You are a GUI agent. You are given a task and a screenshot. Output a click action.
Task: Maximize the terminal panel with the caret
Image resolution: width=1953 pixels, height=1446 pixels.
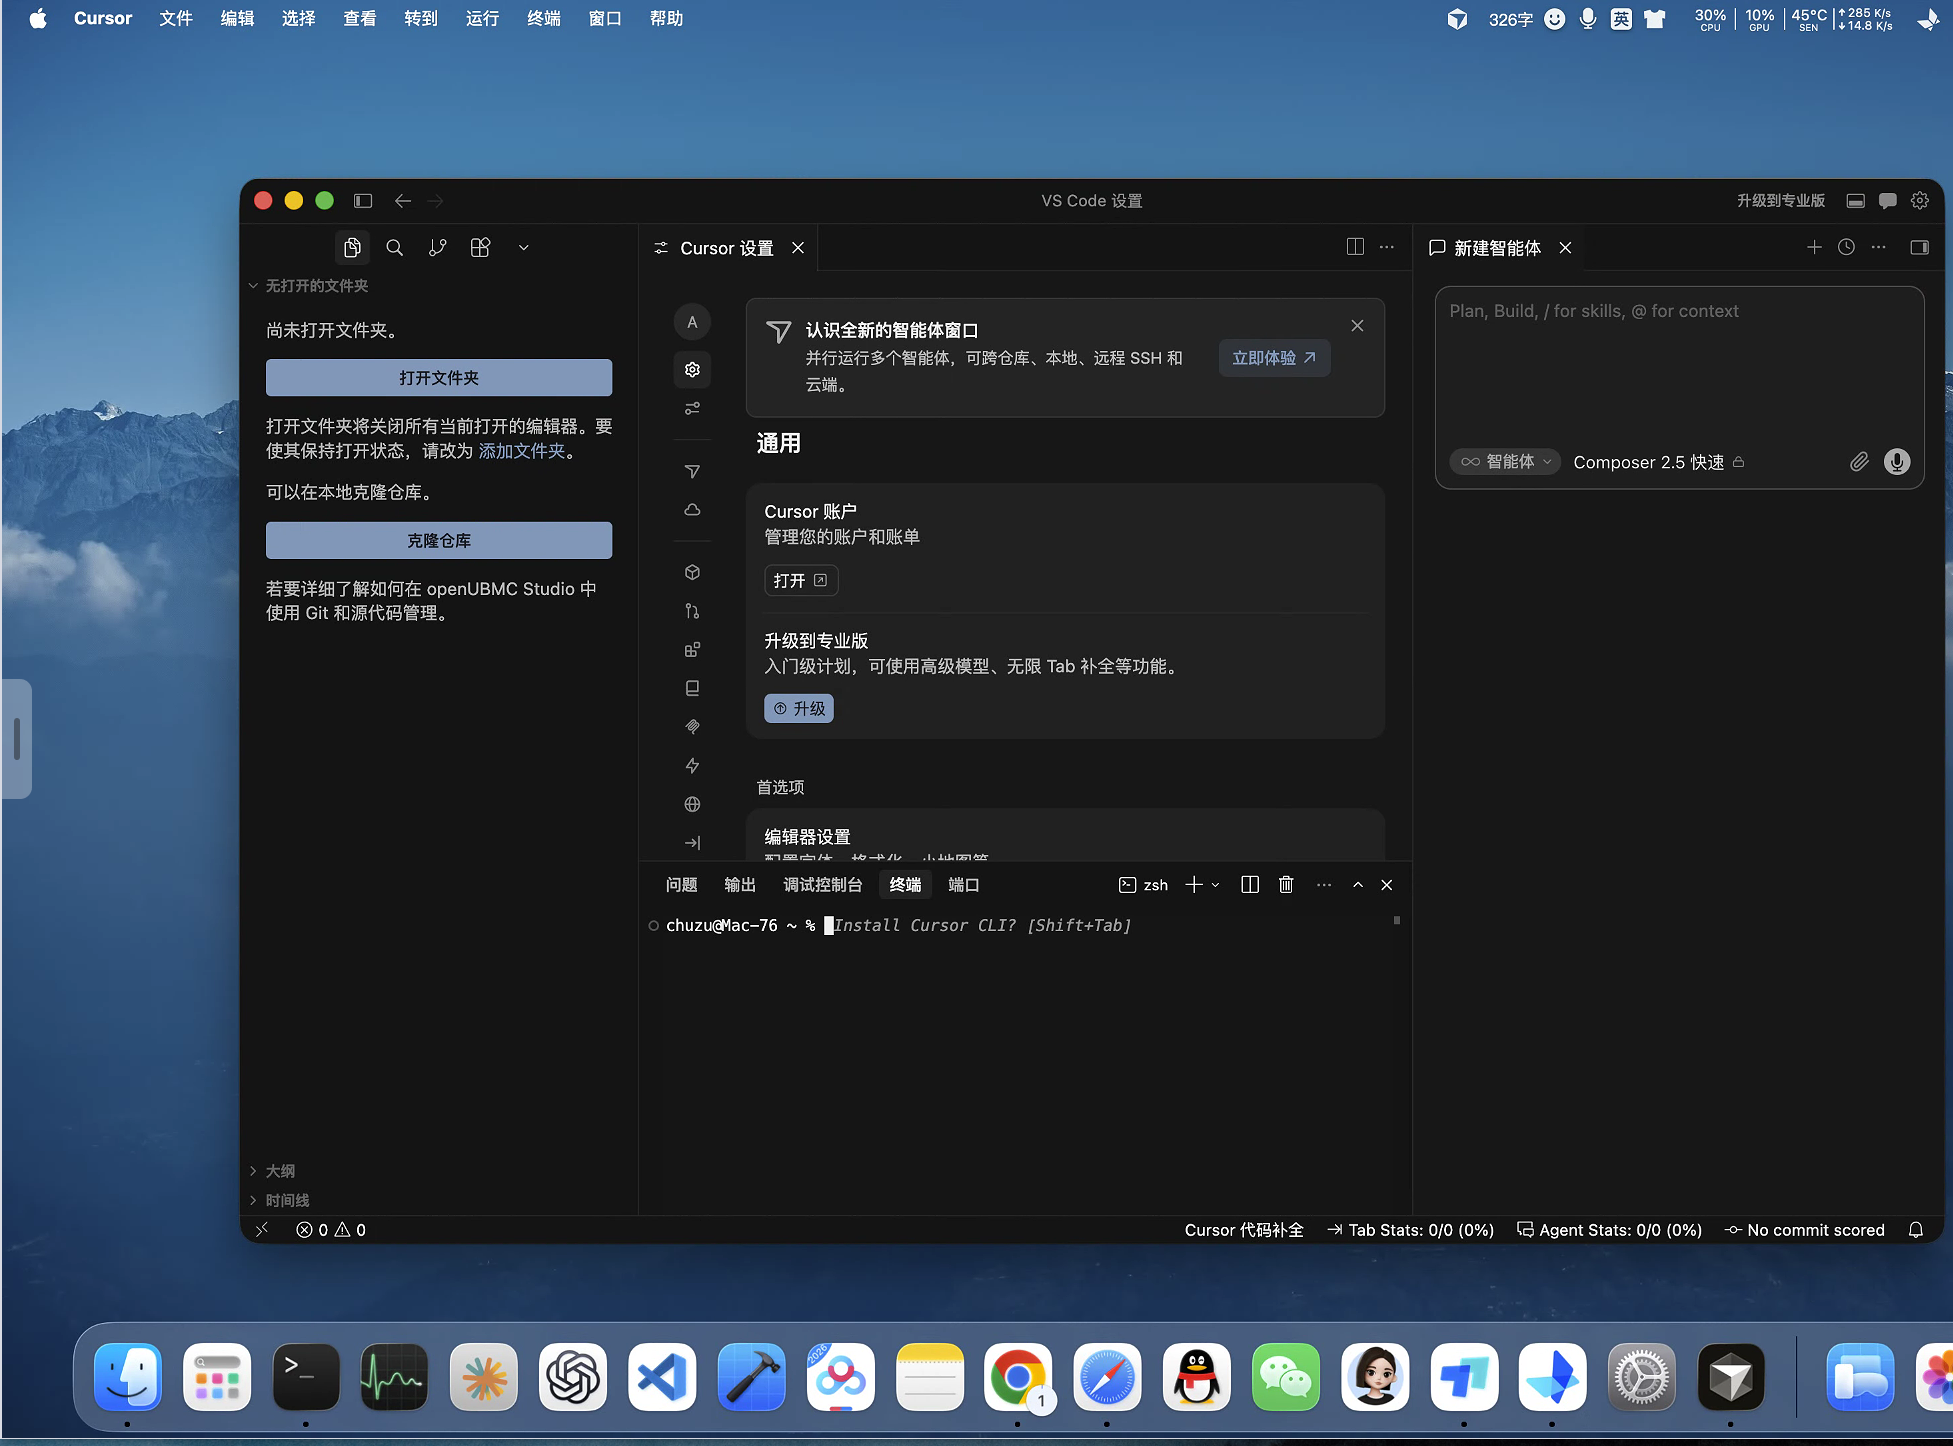pos(1358,885)
